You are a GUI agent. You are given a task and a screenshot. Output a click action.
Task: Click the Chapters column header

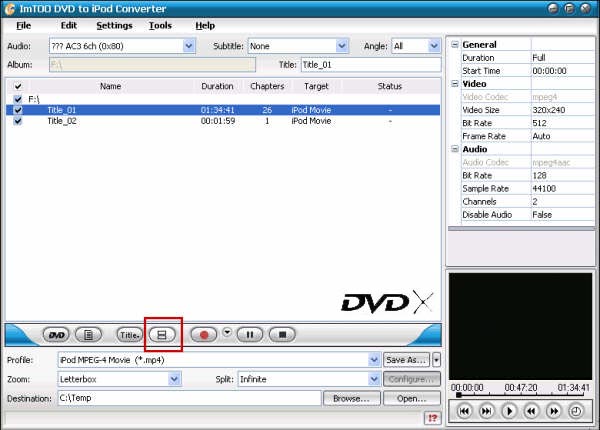(x=267, y=86)
